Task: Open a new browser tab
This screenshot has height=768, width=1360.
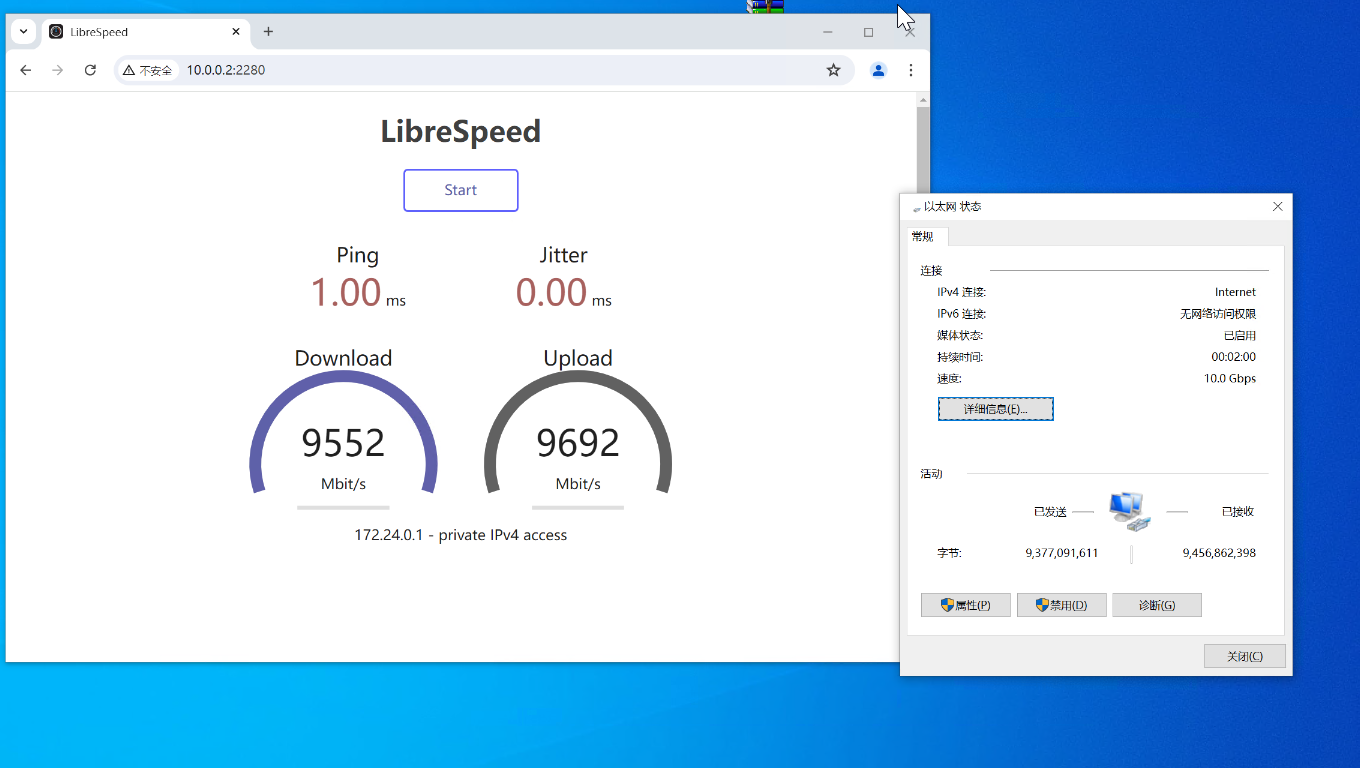Action: (268, 31)
